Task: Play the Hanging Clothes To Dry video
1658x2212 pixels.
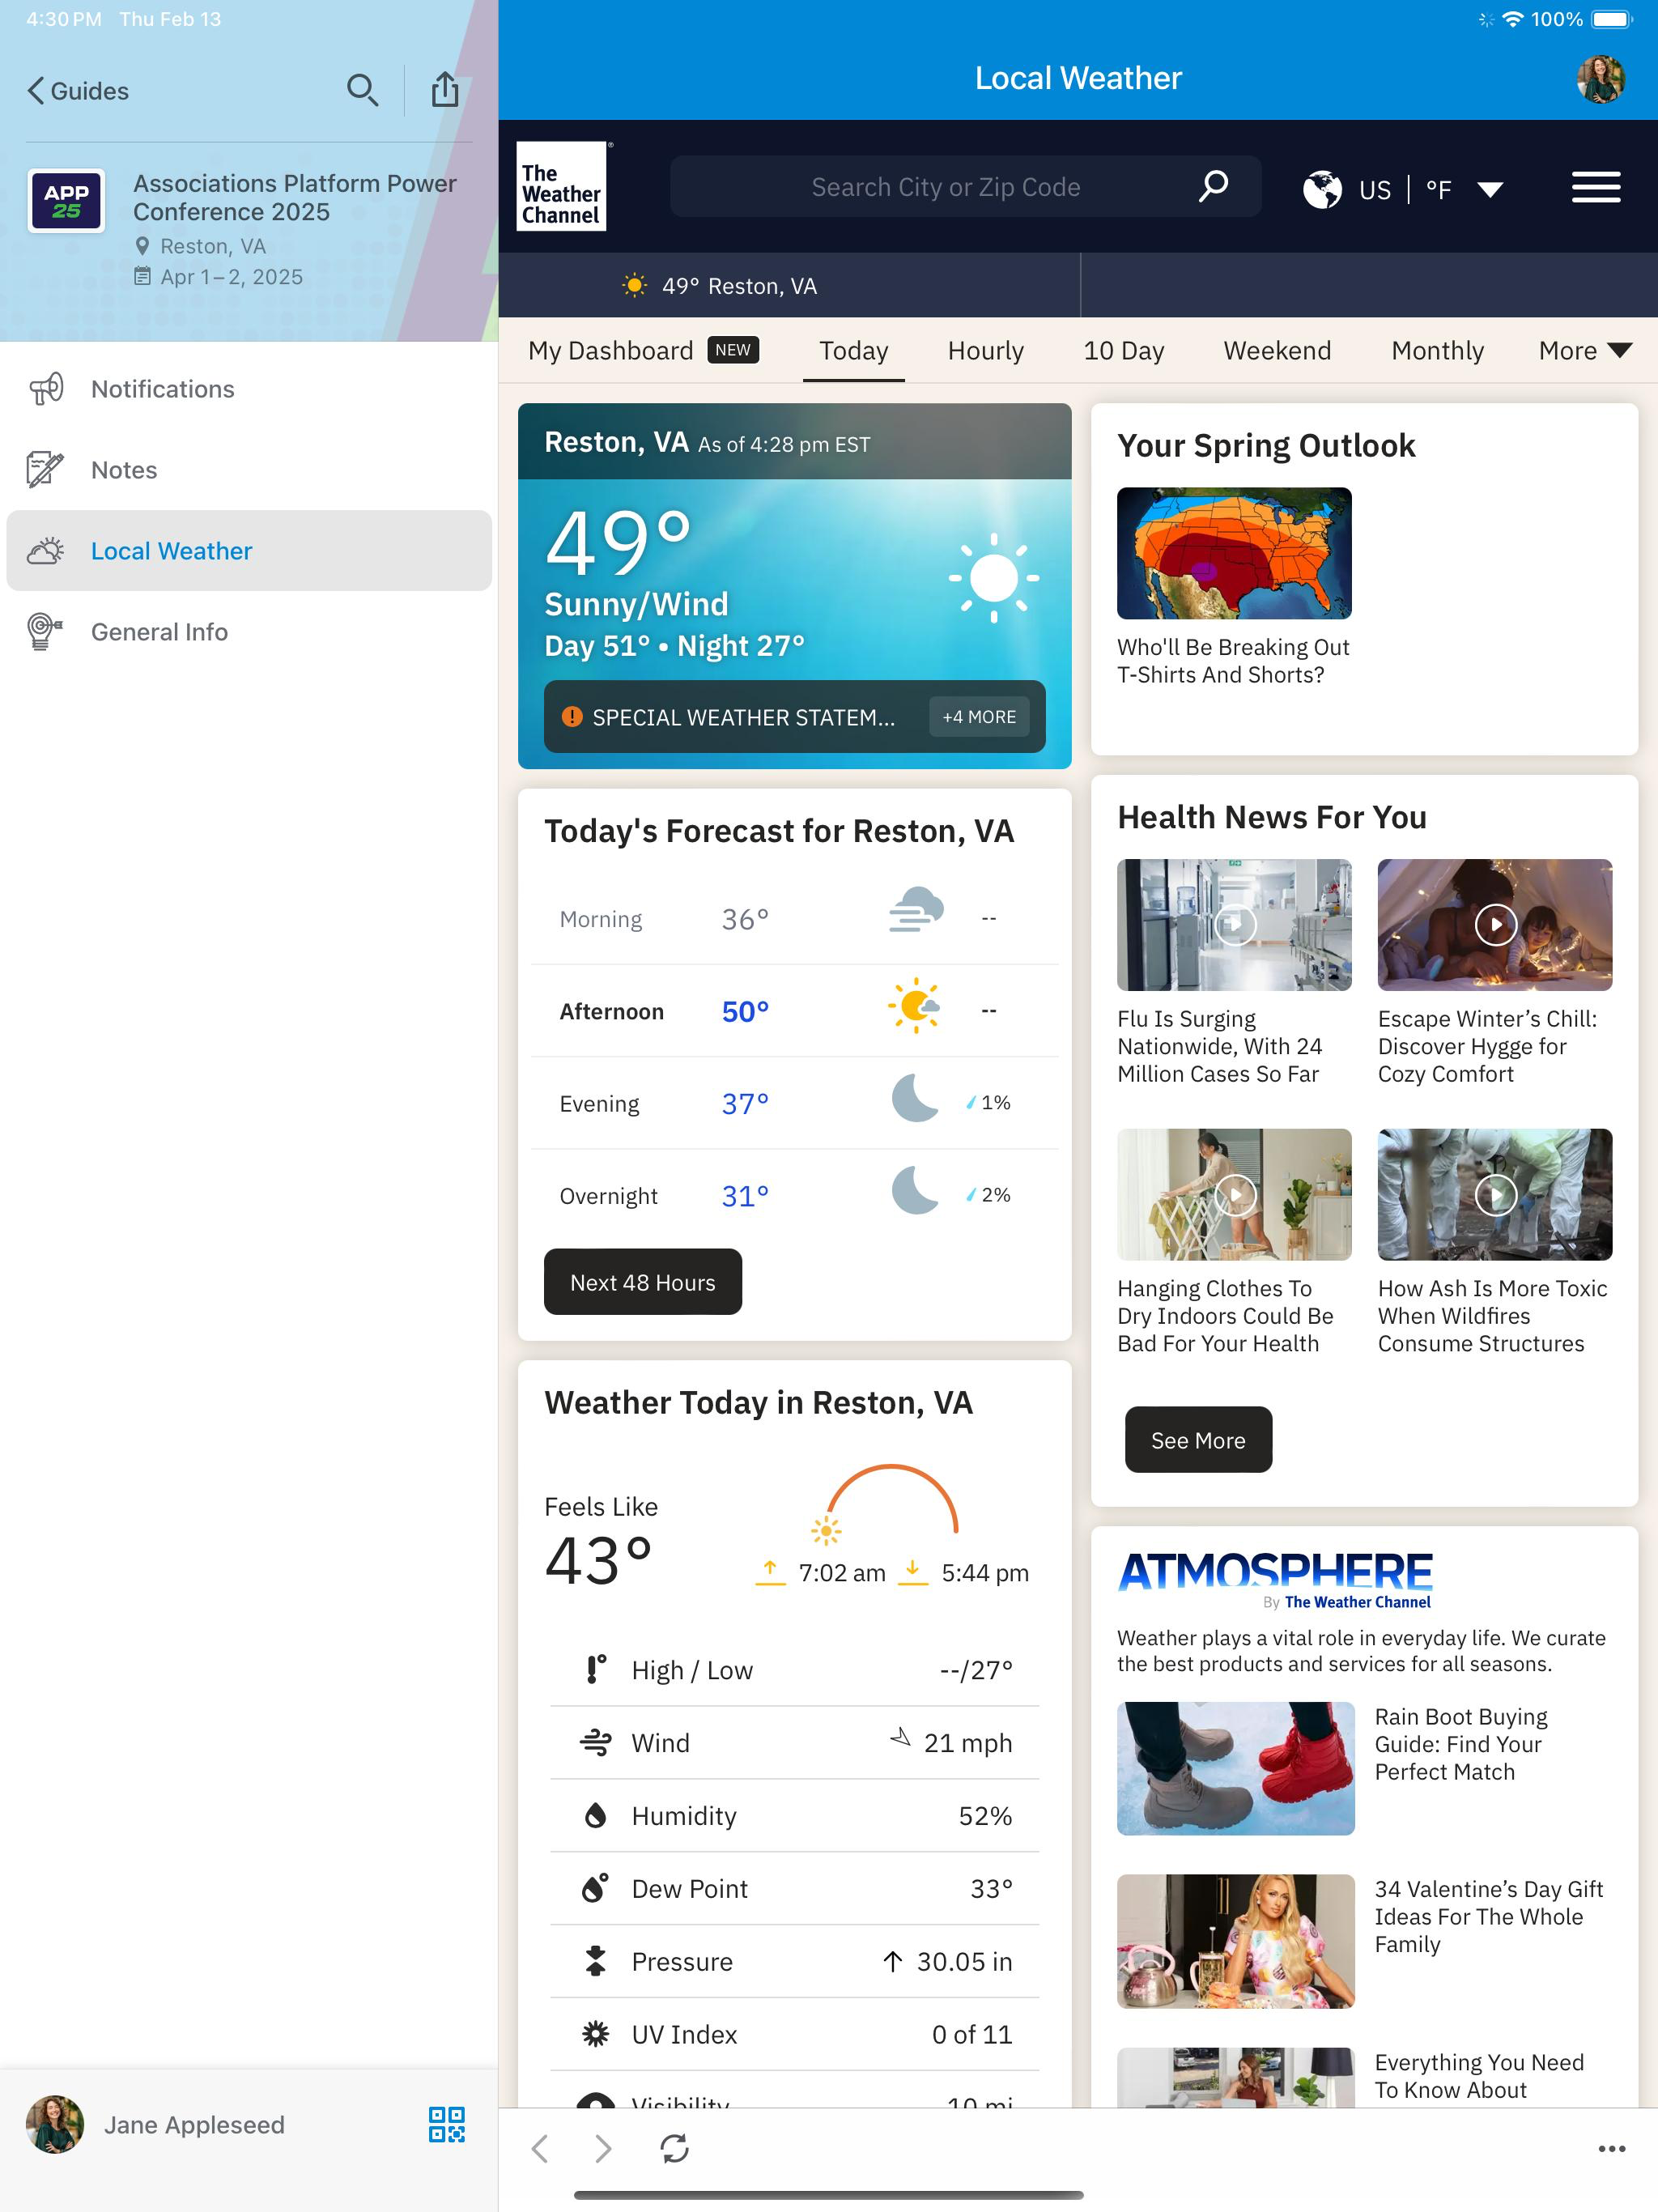Action: pos(1235,1195)
